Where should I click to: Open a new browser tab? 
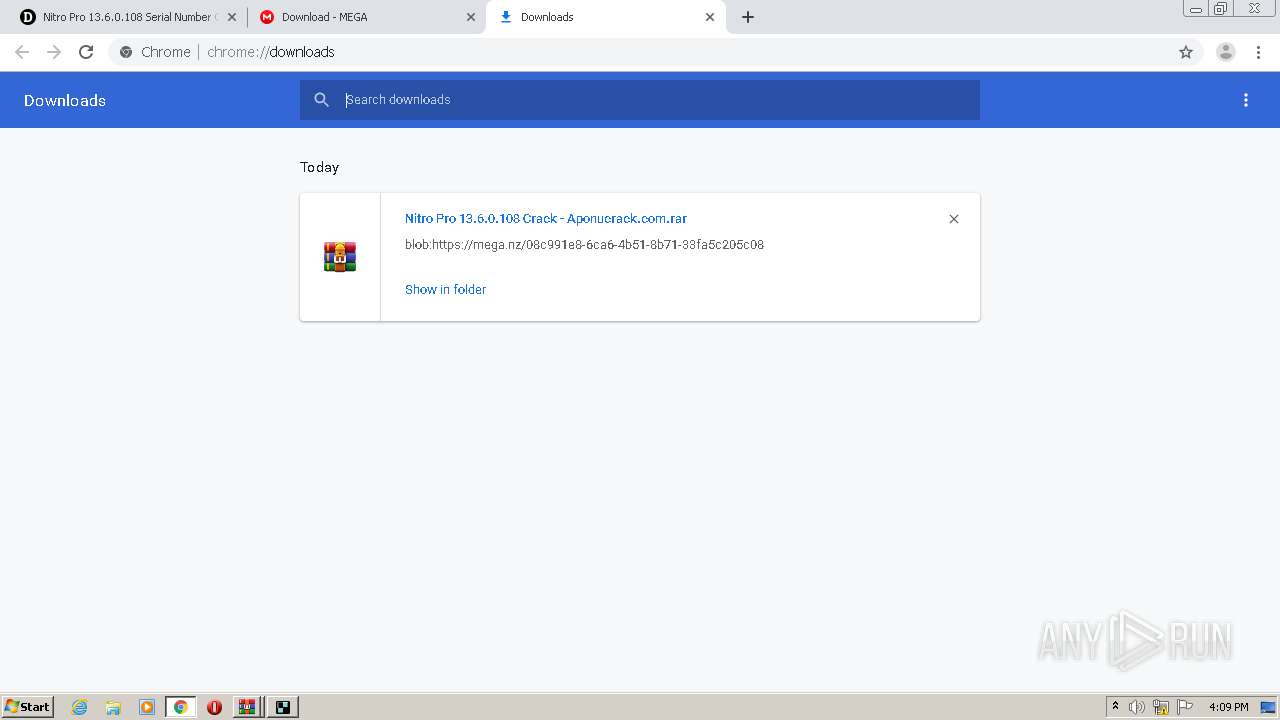tap(748, 17)
